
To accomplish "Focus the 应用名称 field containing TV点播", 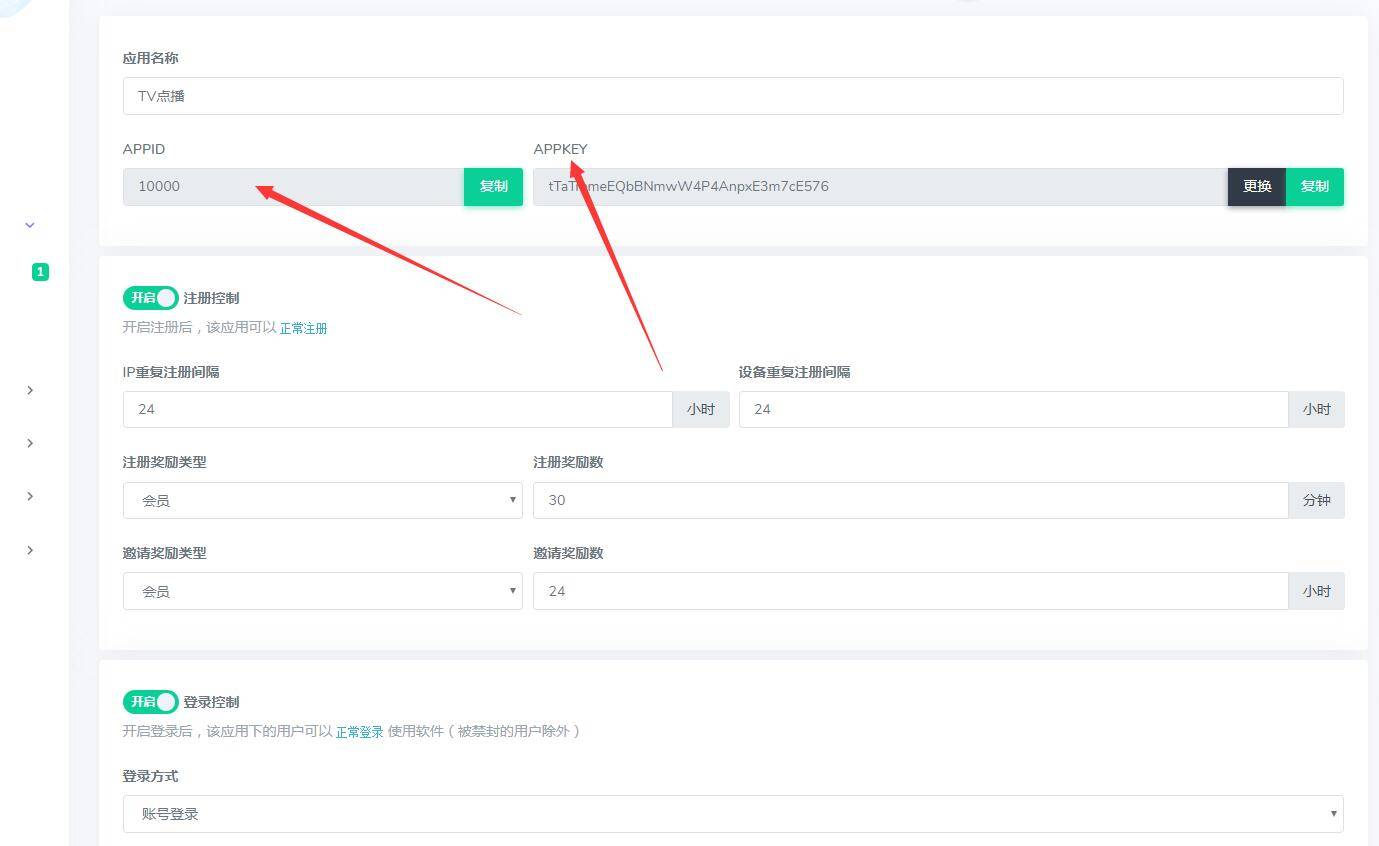I will click(x=733, y=96).
